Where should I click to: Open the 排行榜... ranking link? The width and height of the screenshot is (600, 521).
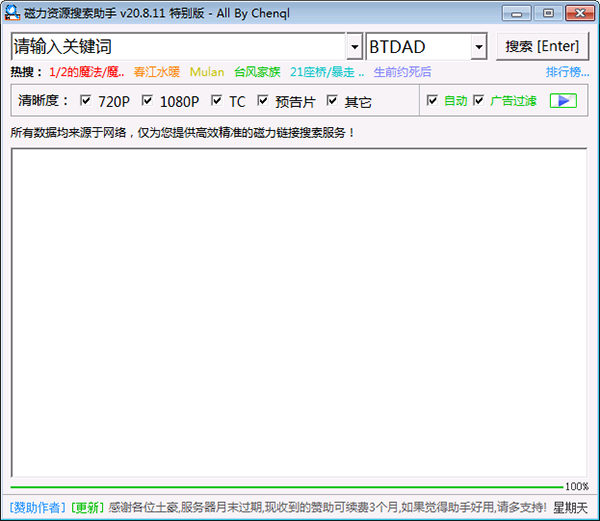[567, 72]
